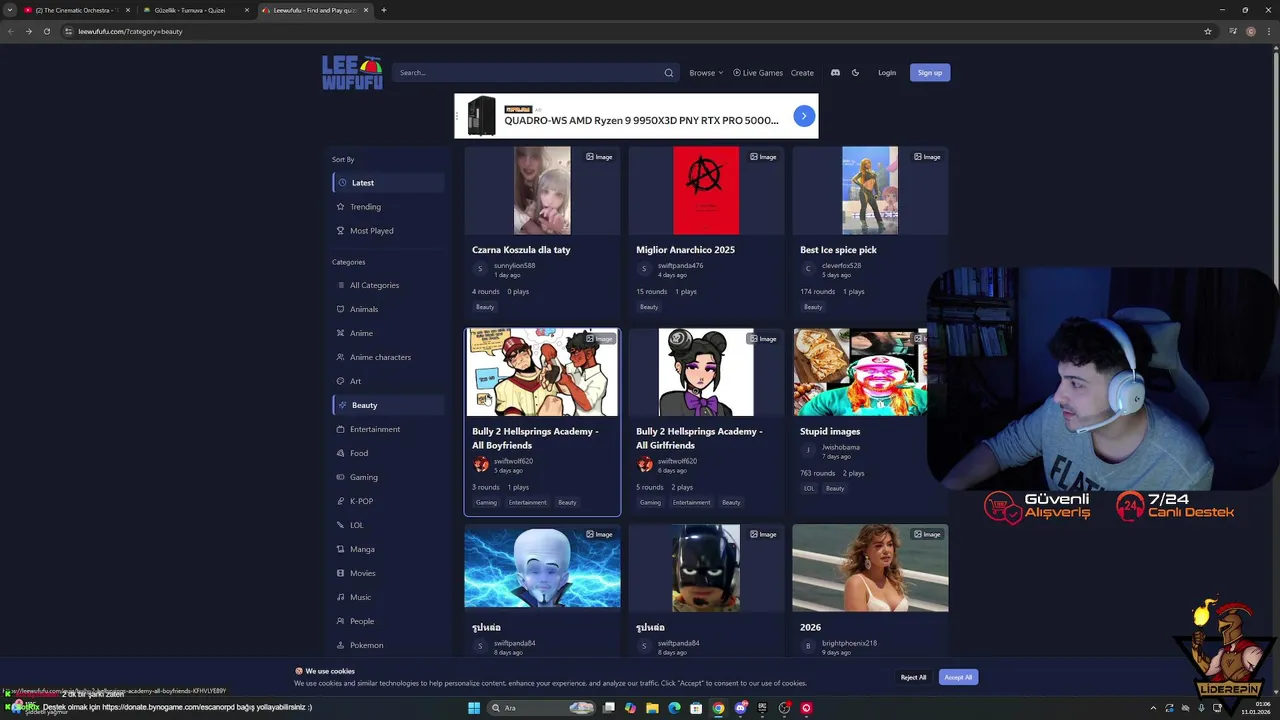Click swiftwolf620 avatar on Boyfriends card

[x=481, y=465]
